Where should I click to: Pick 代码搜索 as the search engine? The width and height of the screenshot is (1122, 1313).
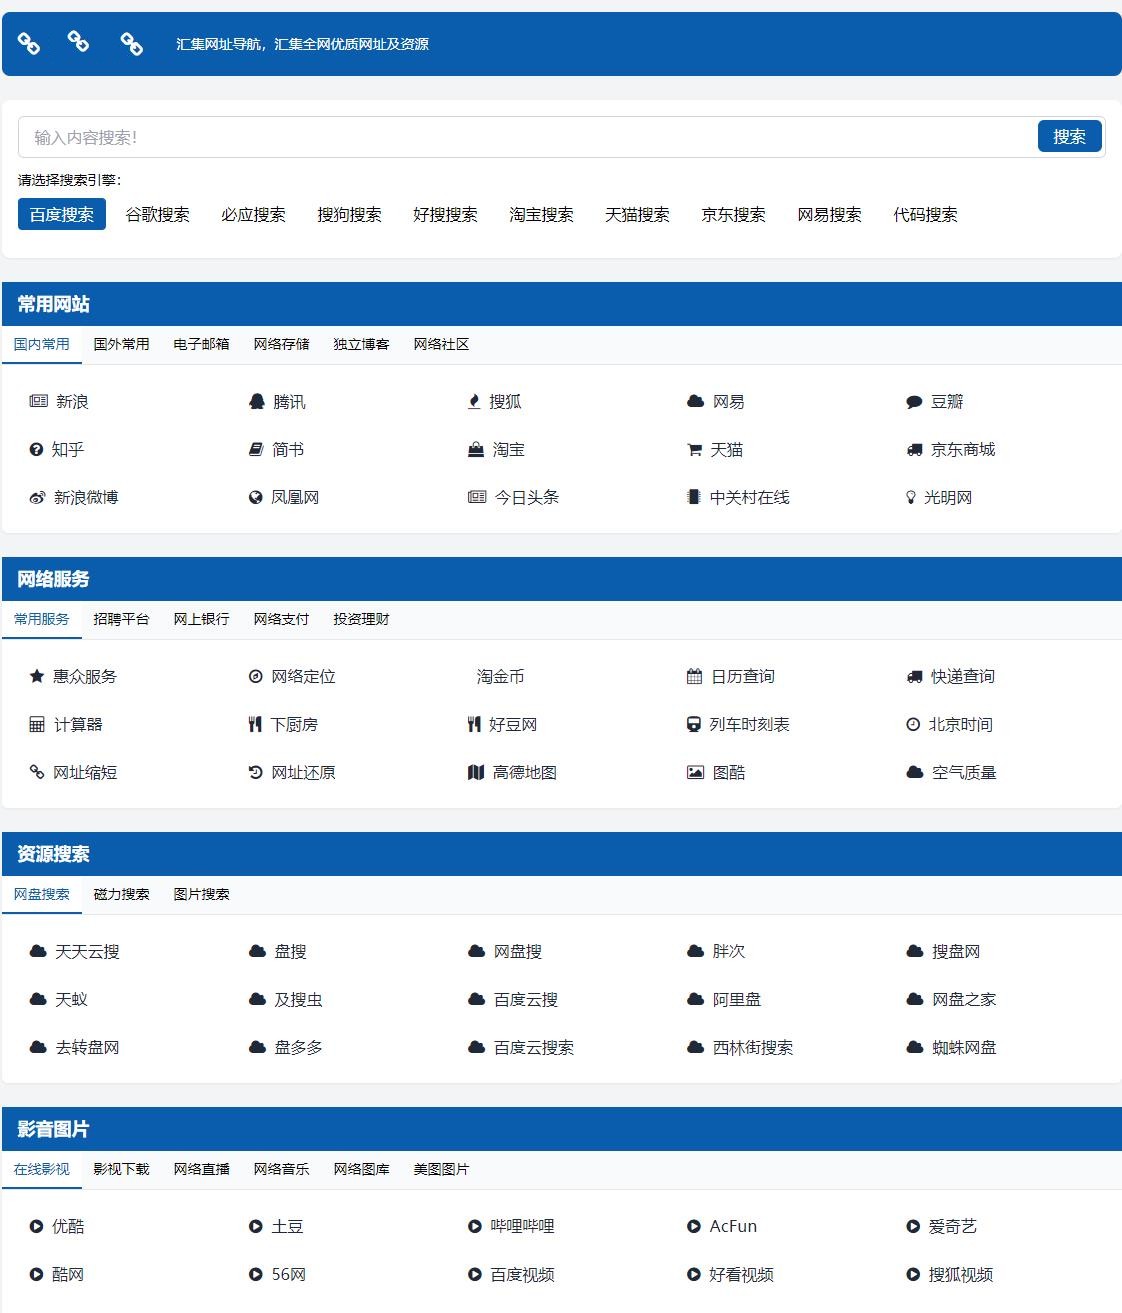point(926,214)
